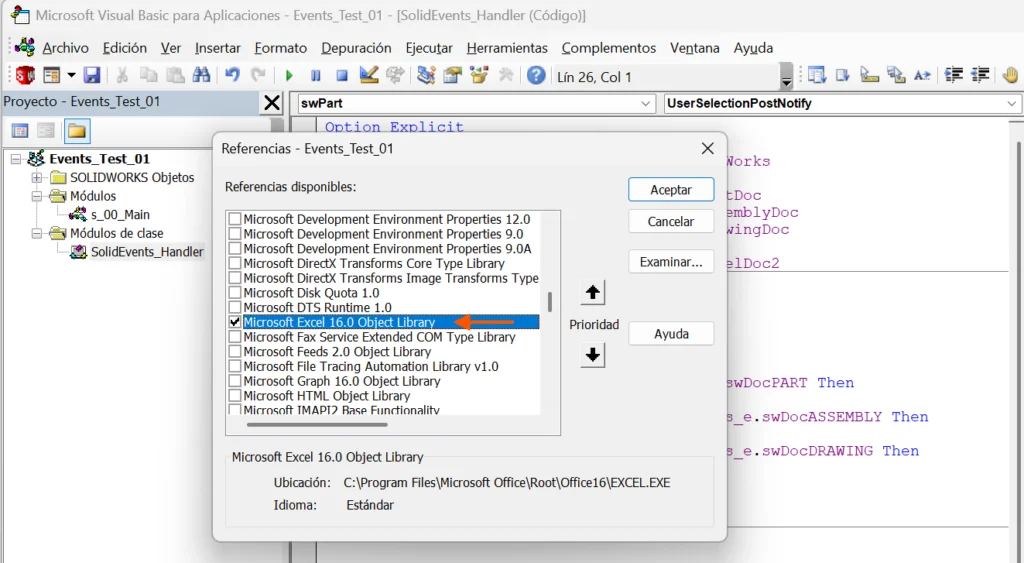Click the Toolbox wrench-hammer icon
The width and height of the screenshot is (1024, 563).
pyautogui.click(x=505, y=76)
